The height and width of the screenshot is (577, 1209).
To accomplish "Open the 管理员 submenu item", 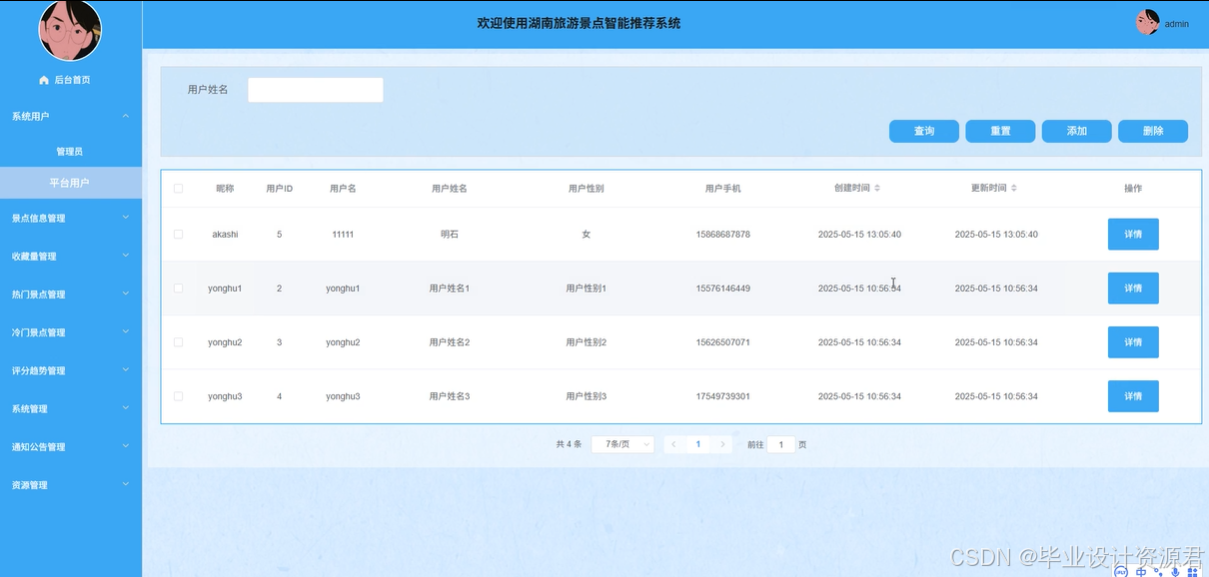I will click(x=70, y=152).
